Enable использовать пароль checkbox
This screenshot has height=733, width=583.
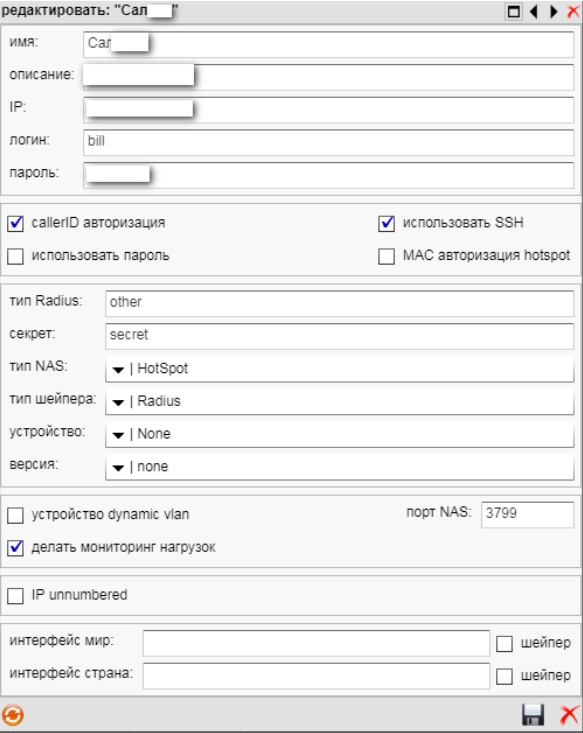point(15,256)
